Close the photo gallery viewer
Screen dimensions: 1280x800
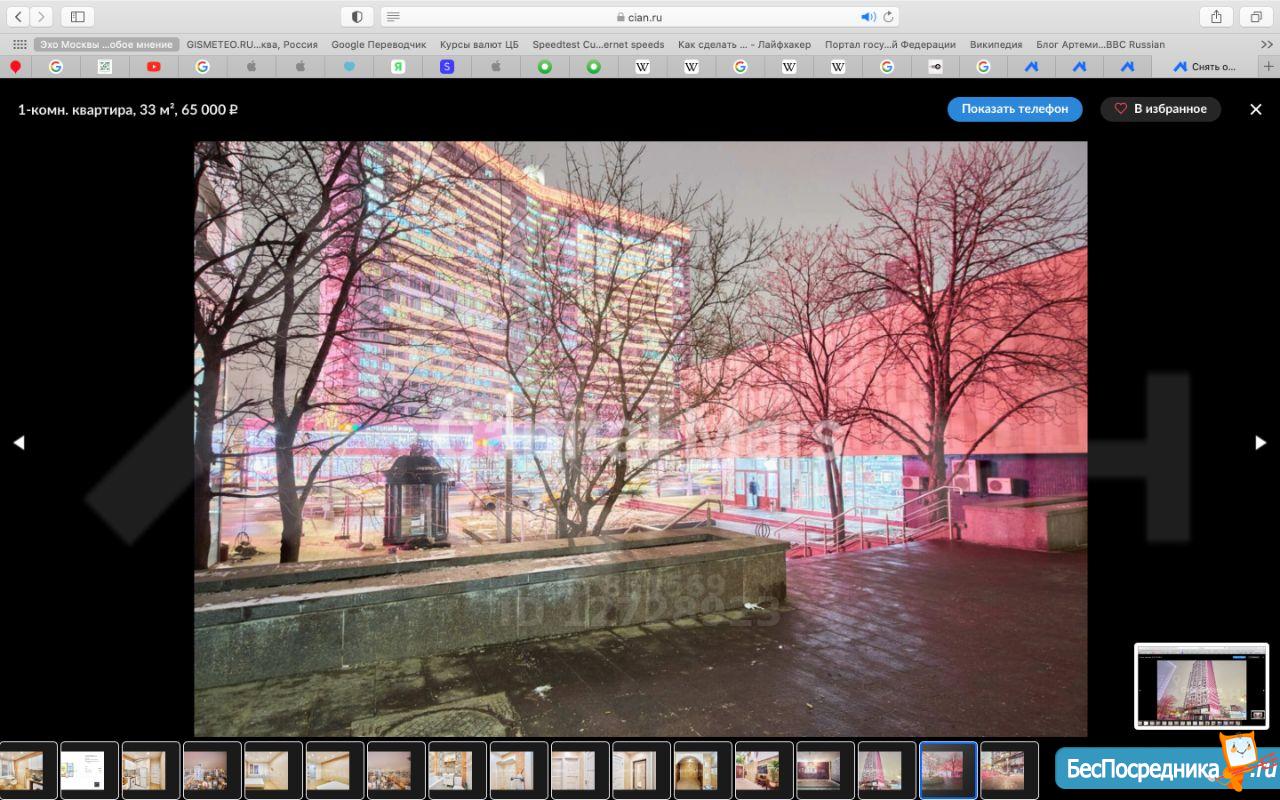click(x=1256, y=109)
